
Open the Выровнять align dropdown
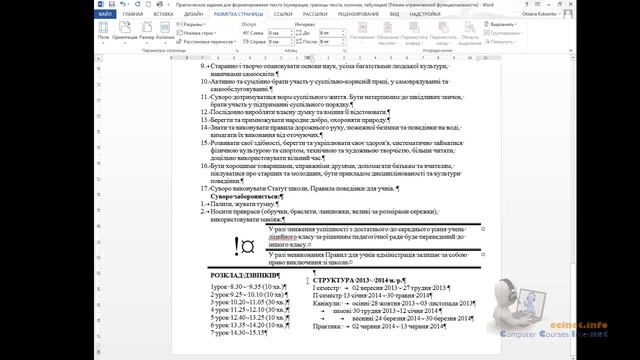coord(501,24)
